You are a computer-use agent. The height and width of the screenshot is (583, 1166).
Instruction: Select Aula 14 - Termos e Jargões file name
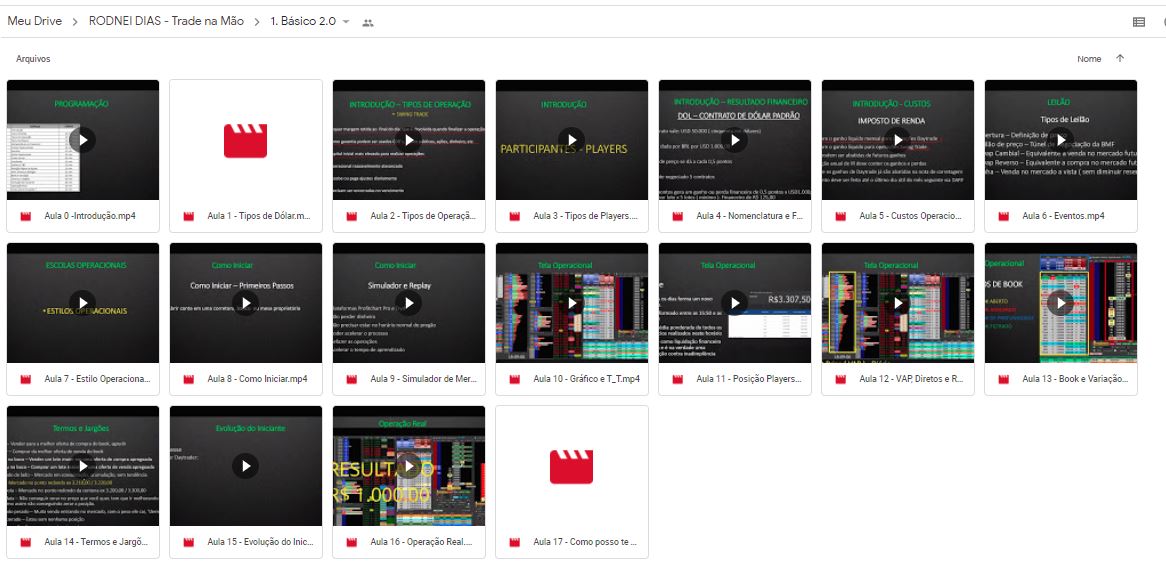click(x=96, y=542)
